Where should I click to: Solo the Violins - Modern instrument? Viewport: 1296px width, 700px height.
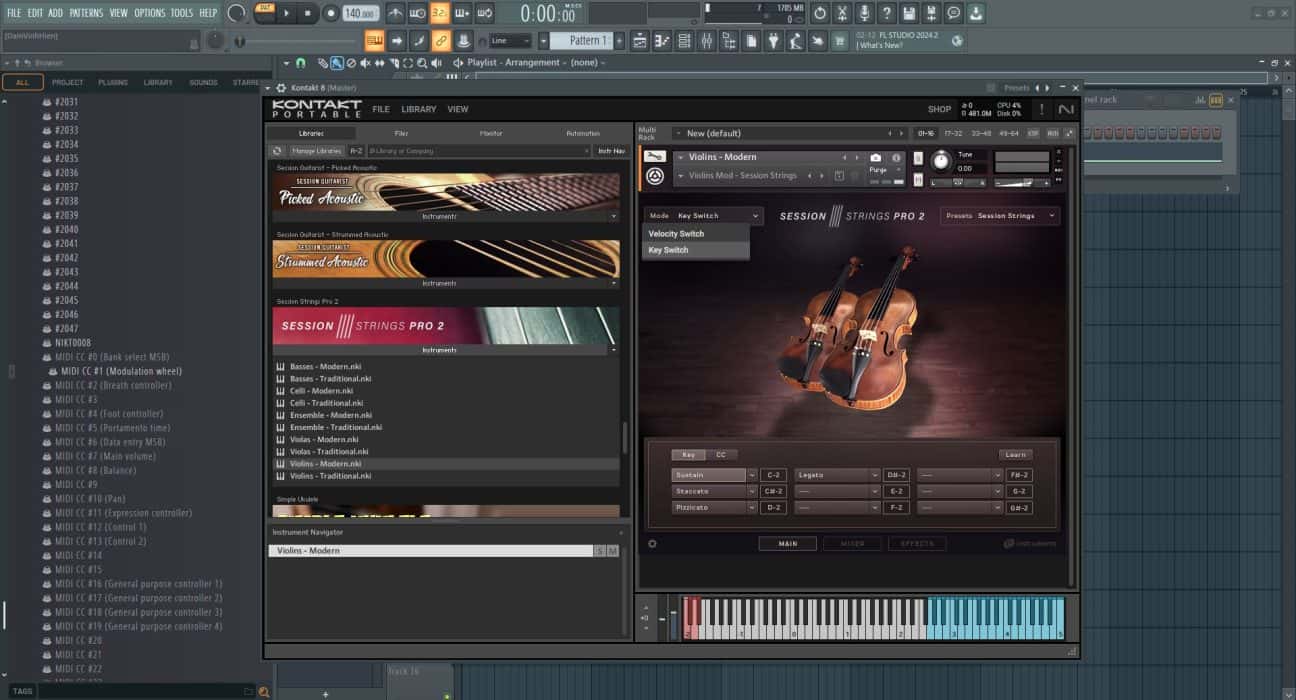(600, 551)
